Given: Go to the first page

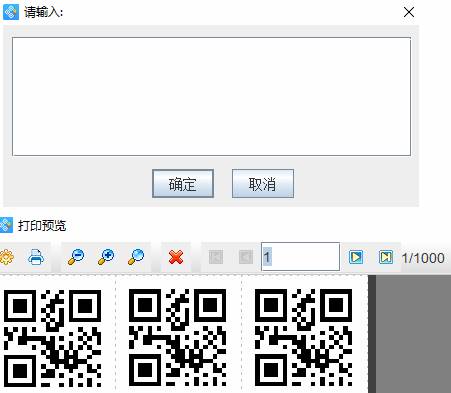Looking at the screenshot, I should pos(216,257).
